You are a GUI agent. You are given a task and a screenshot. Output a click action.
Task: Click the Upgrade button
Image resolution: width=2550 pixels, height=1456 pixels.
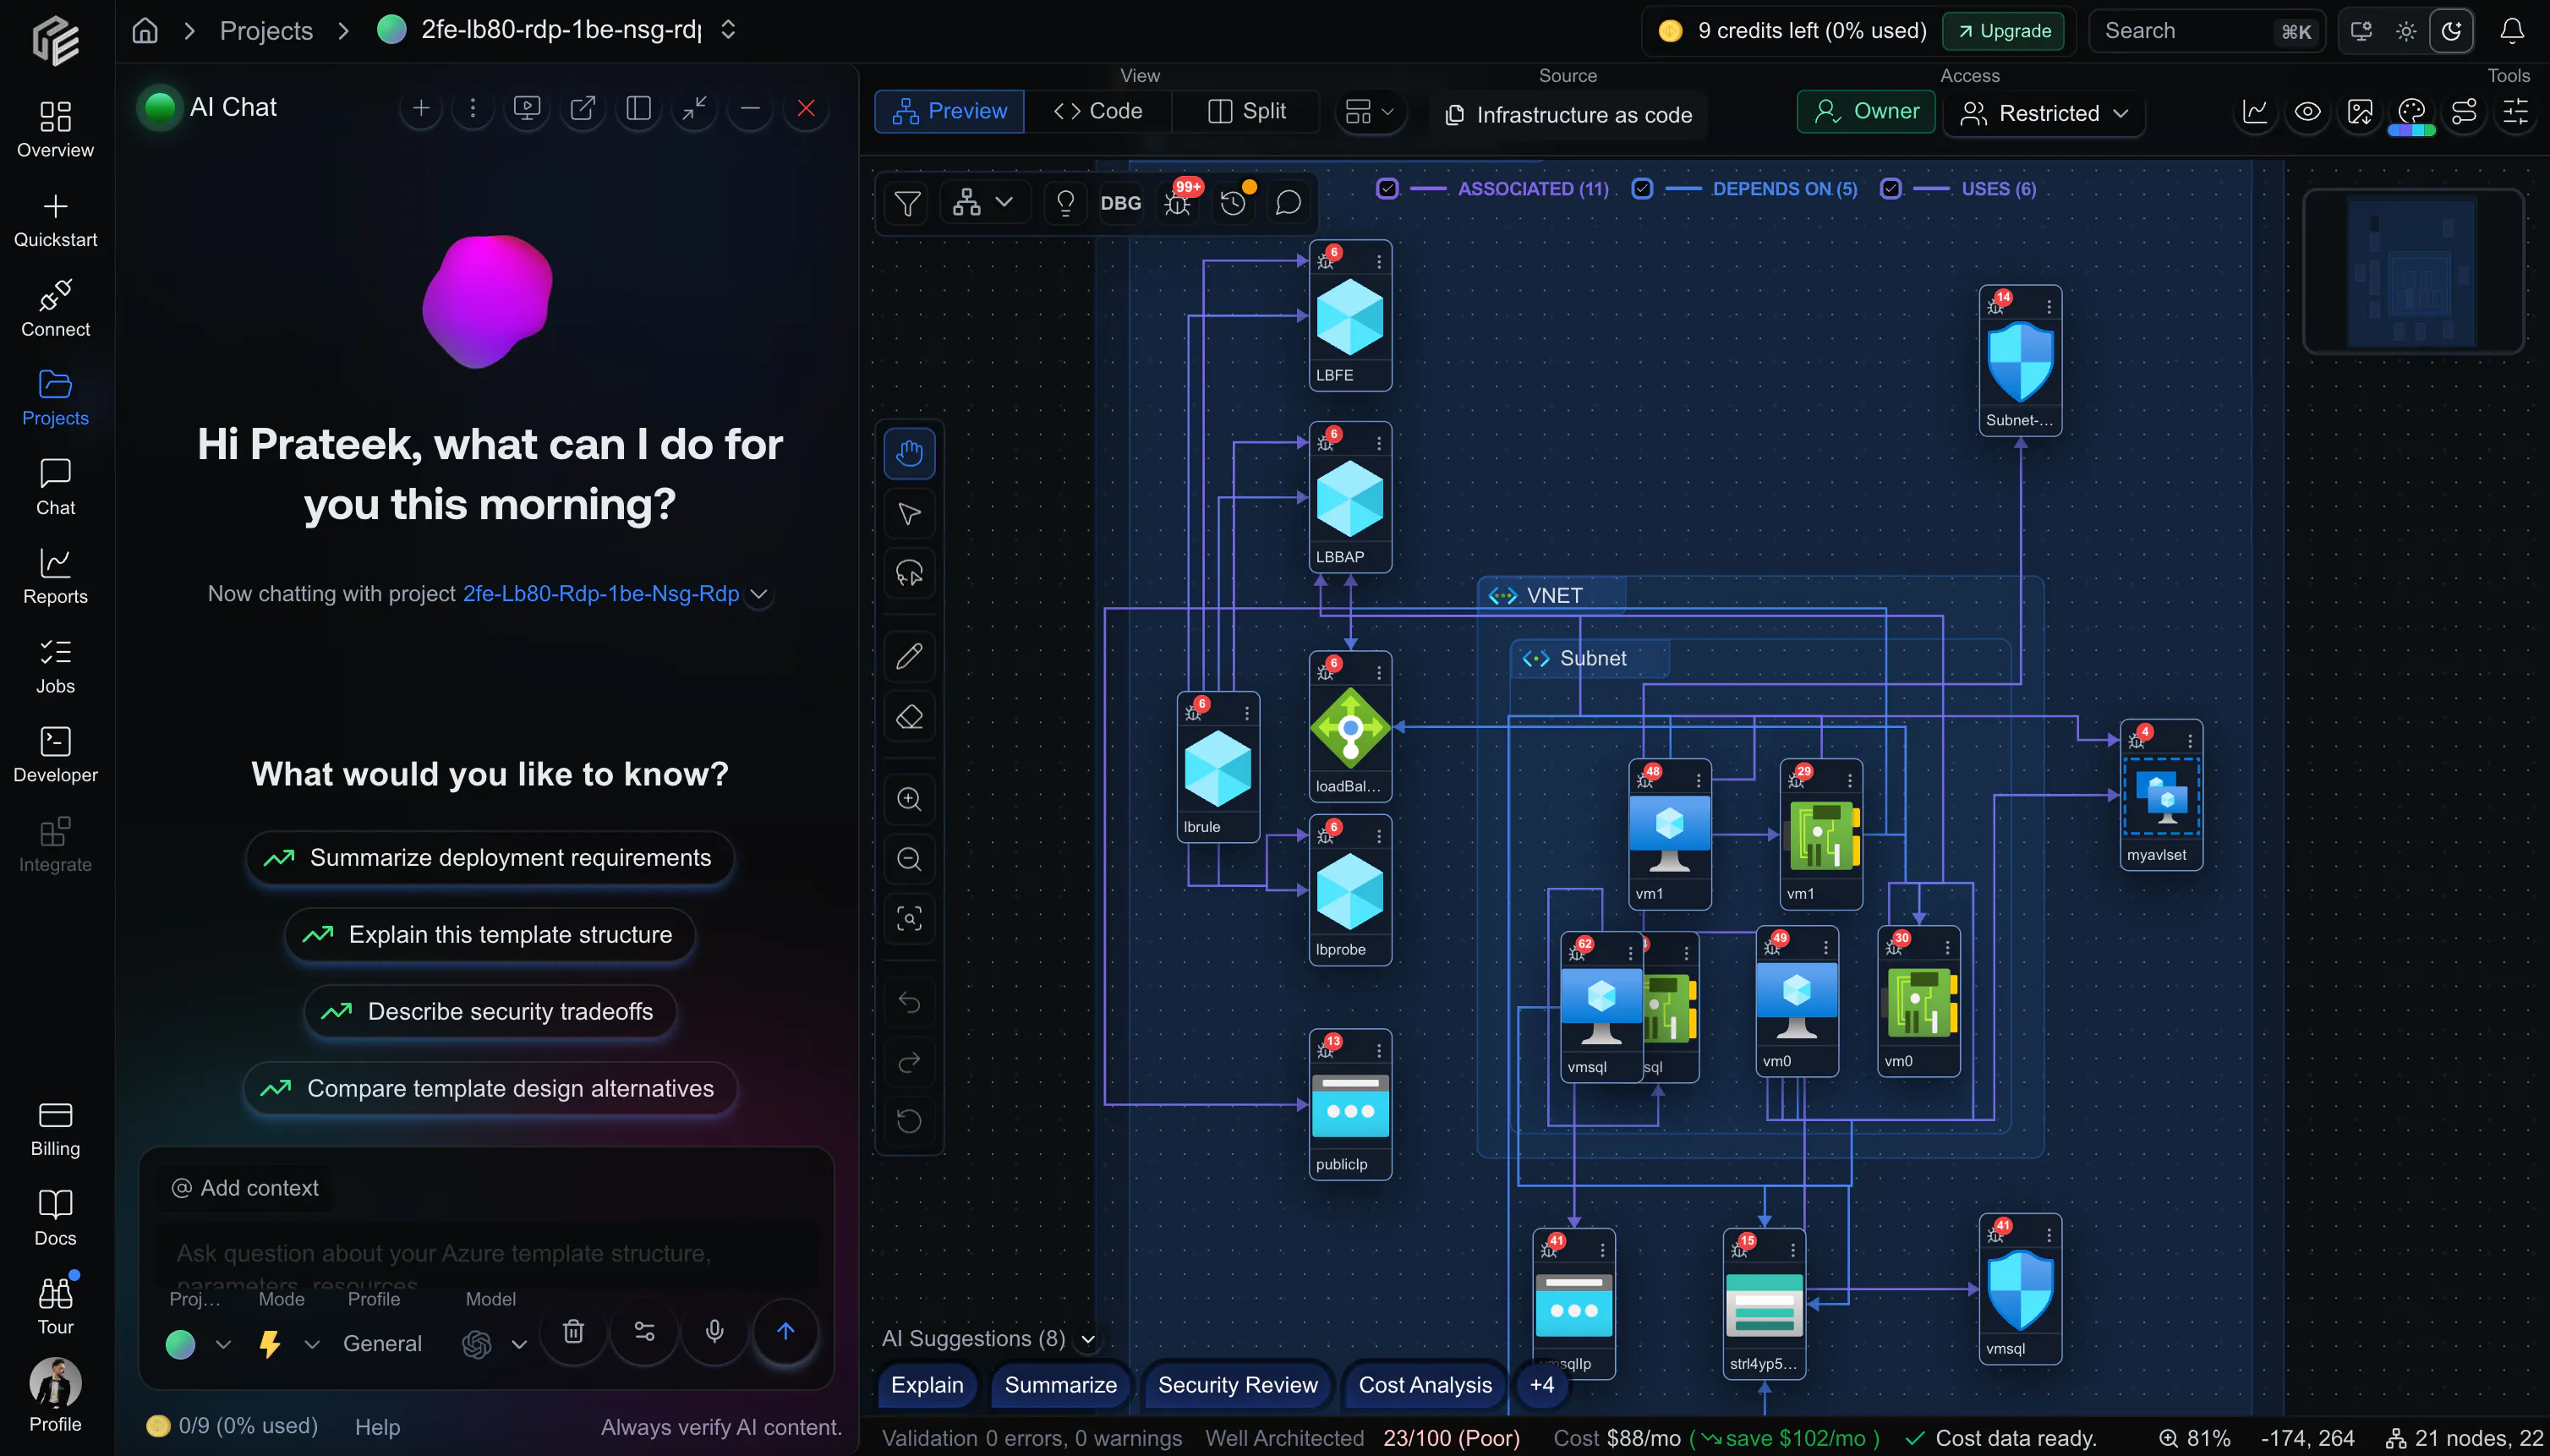coord(2003,31)
